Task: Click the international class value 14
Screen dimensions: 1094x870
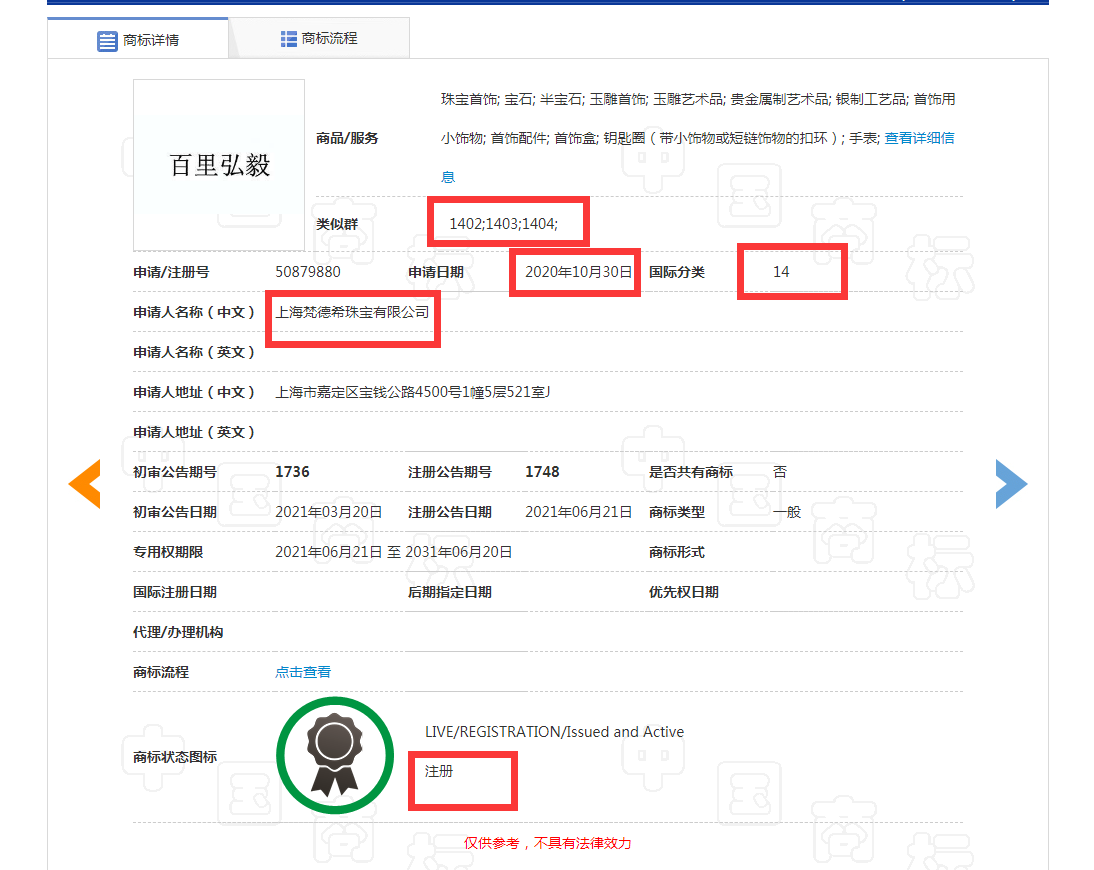Action: click(x=792, y=271)
